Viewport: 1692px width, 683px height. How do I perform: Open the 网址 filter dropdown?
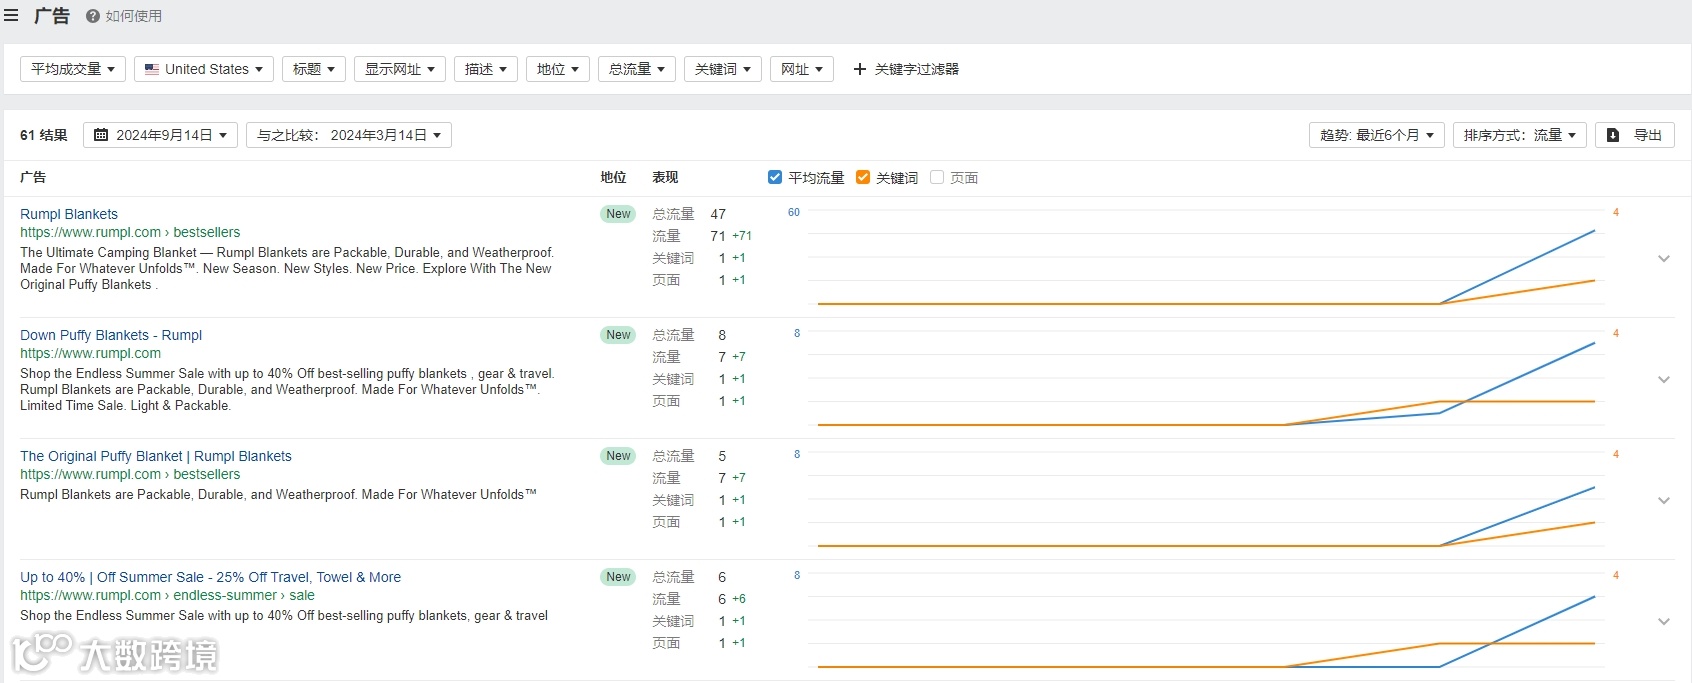click(802, 69)
